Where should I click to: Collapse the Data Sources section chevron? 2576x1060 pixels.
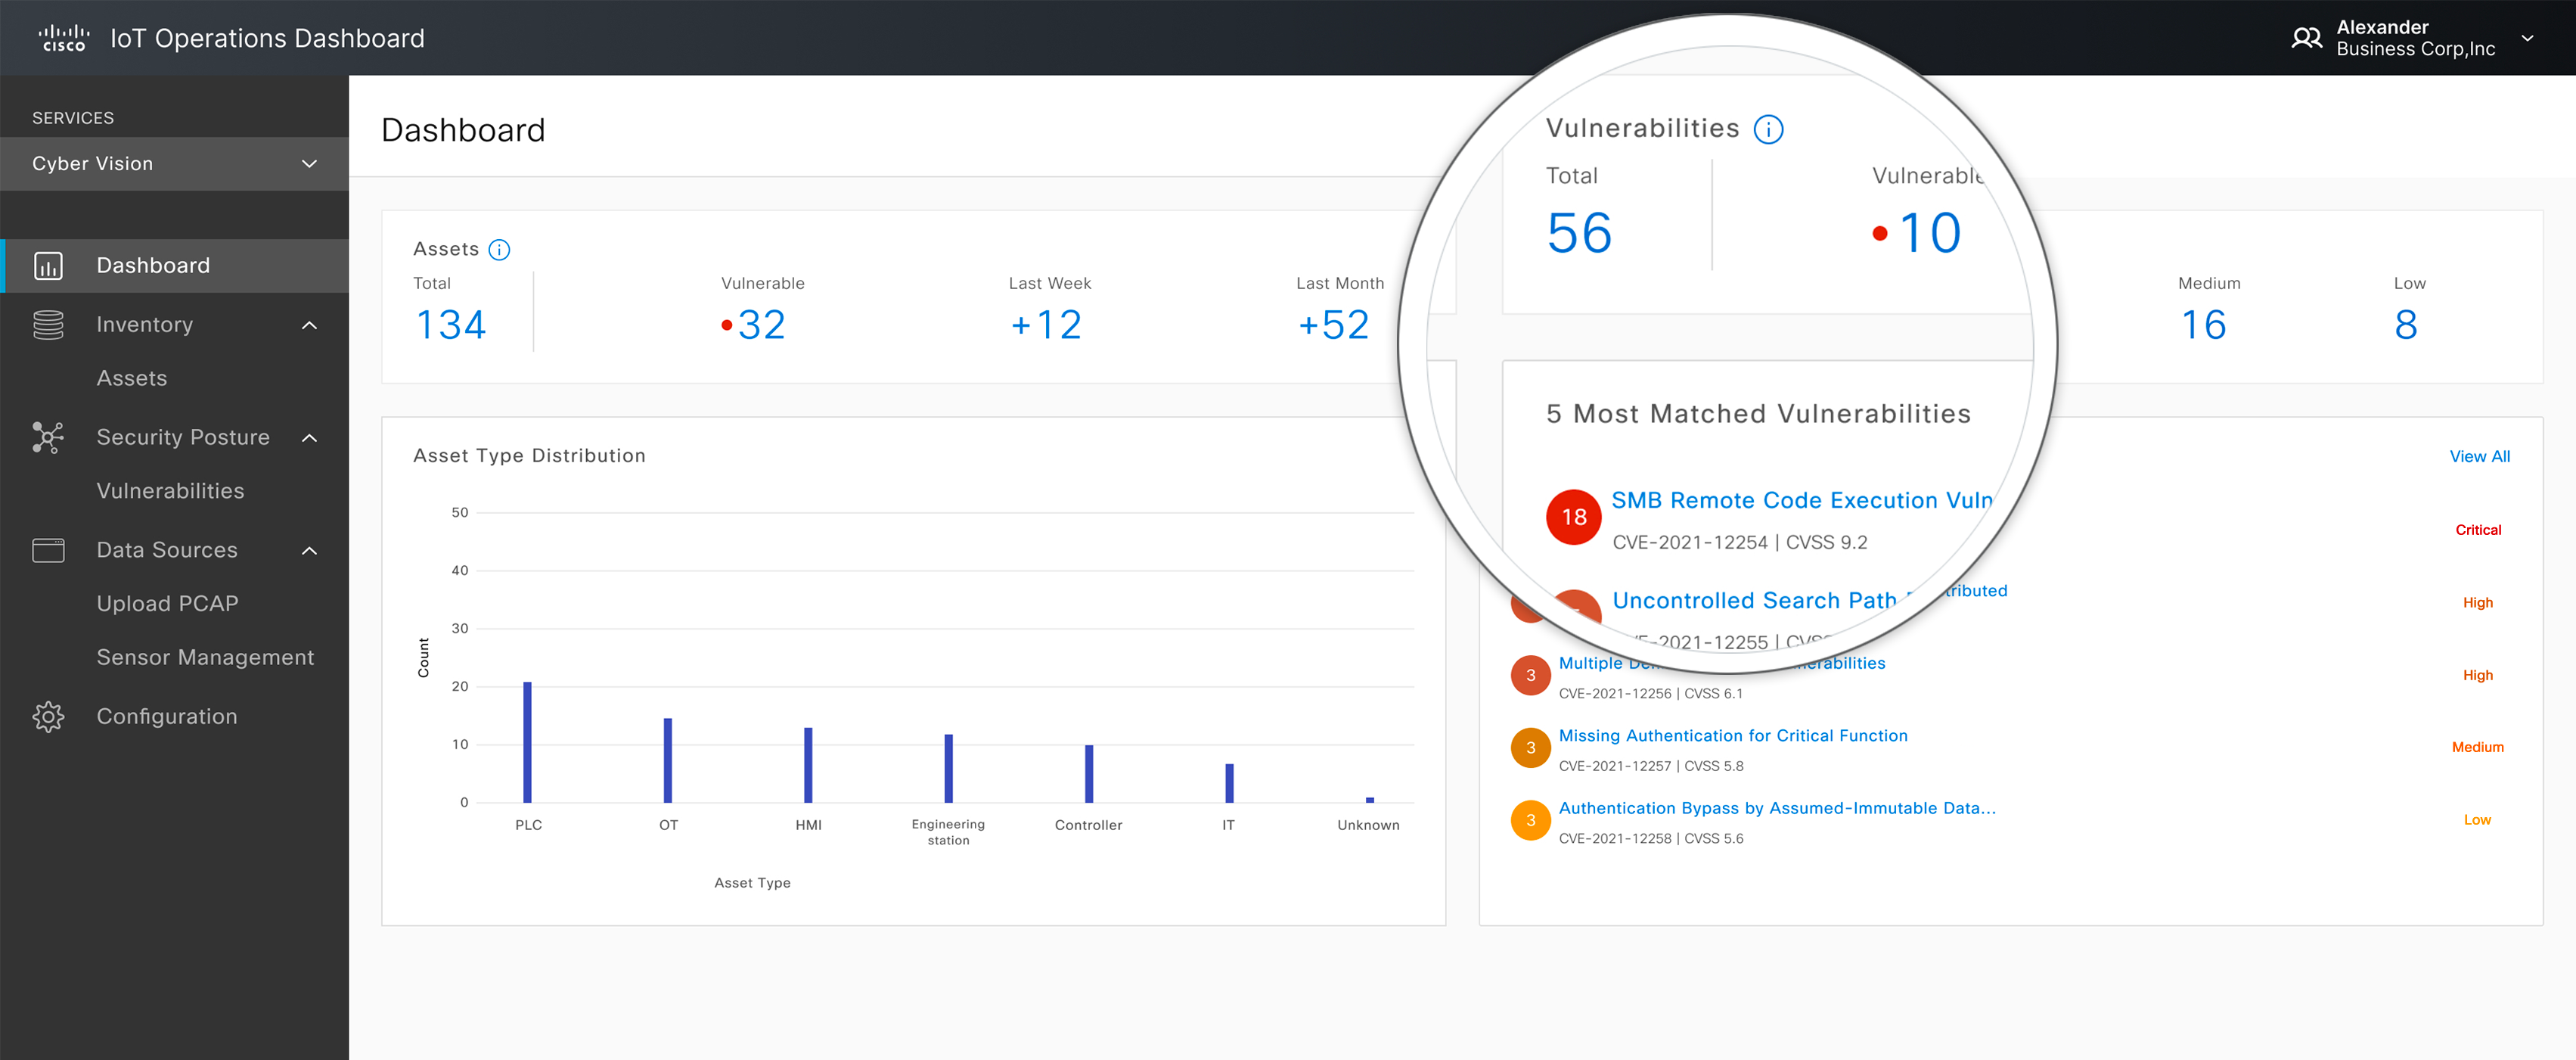click(310, 550)
